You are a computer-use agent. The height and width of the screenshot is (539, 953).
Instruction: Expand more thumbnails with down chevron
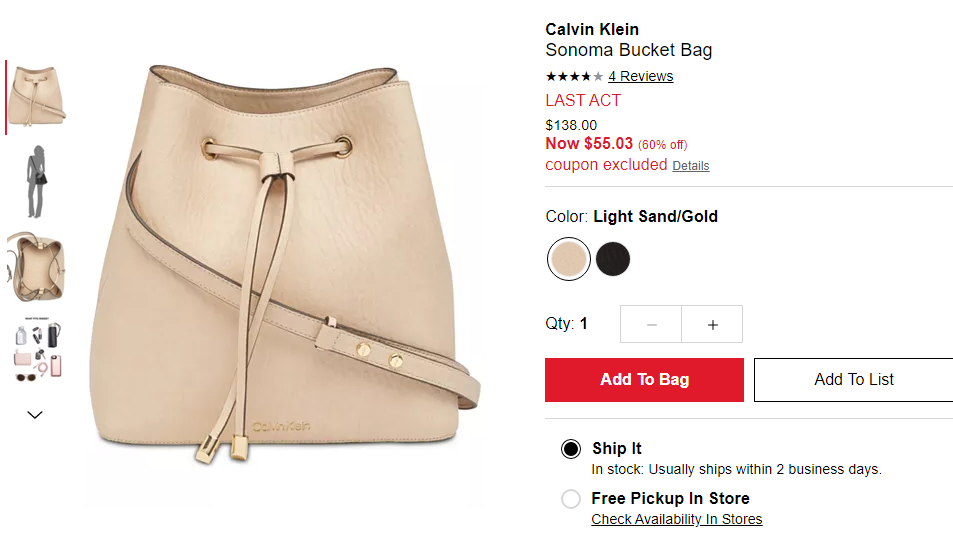point(35,415)
